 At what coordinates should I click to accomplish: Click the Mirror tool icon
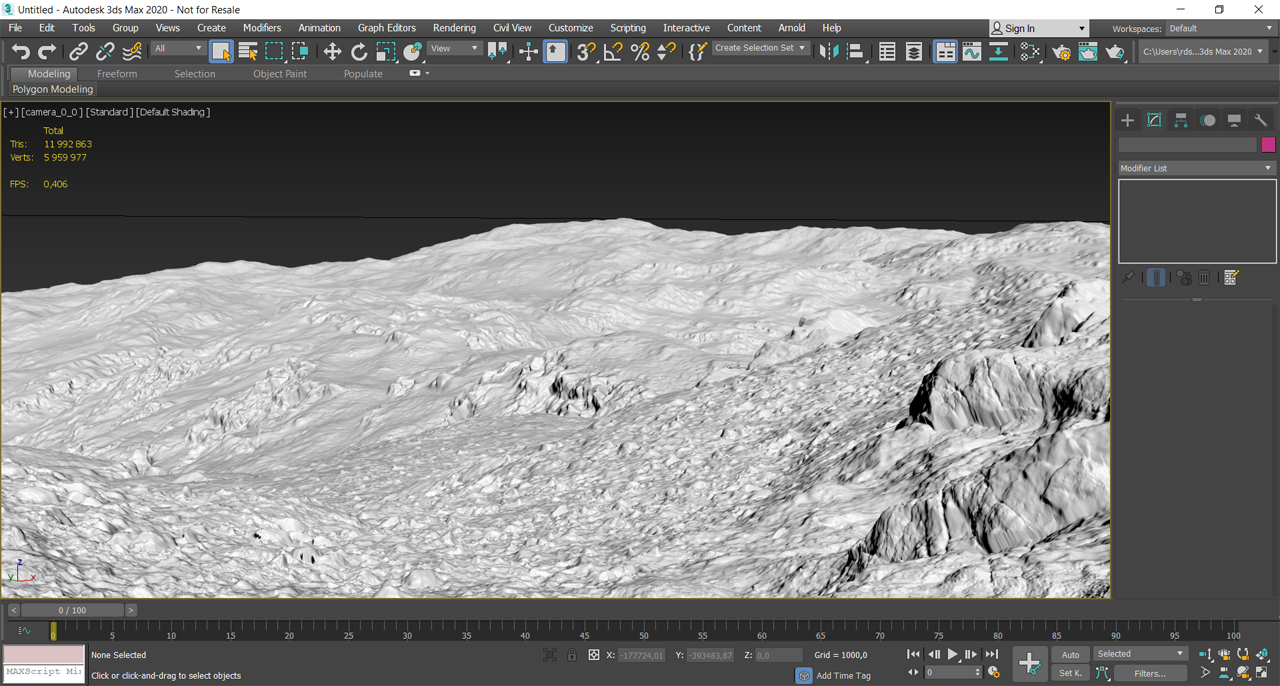[828, 51]
